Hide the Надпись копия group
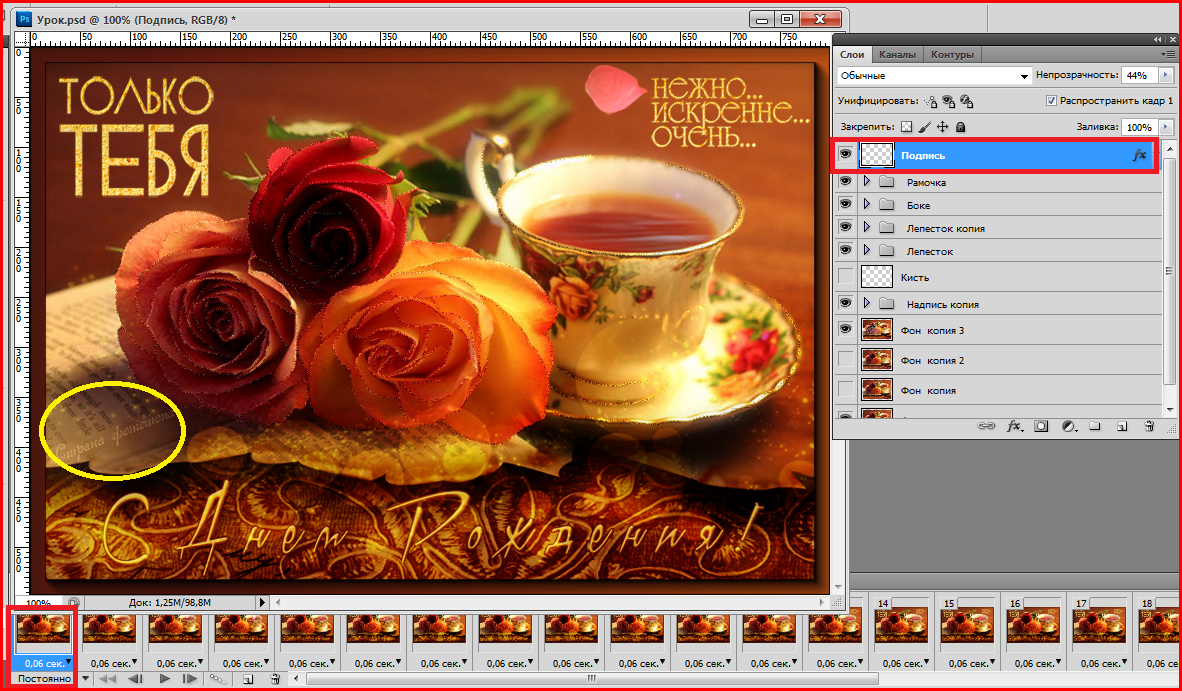 (x=846, y=303)
